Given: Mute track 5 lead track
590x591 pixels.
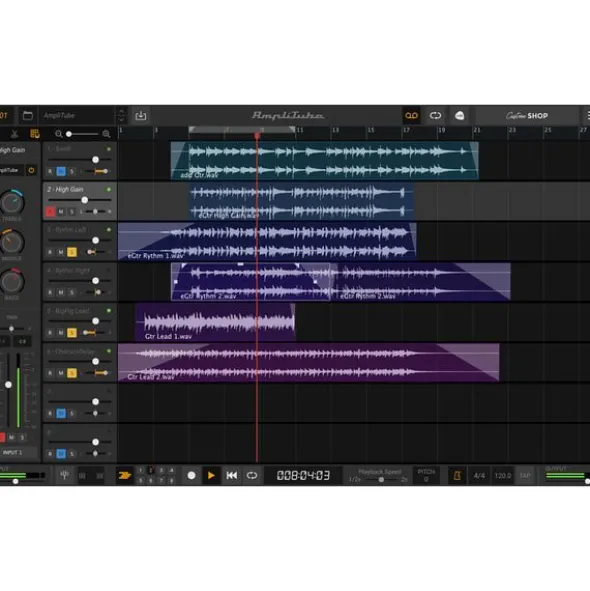Looking at the screenshot, I should [61, 333].
